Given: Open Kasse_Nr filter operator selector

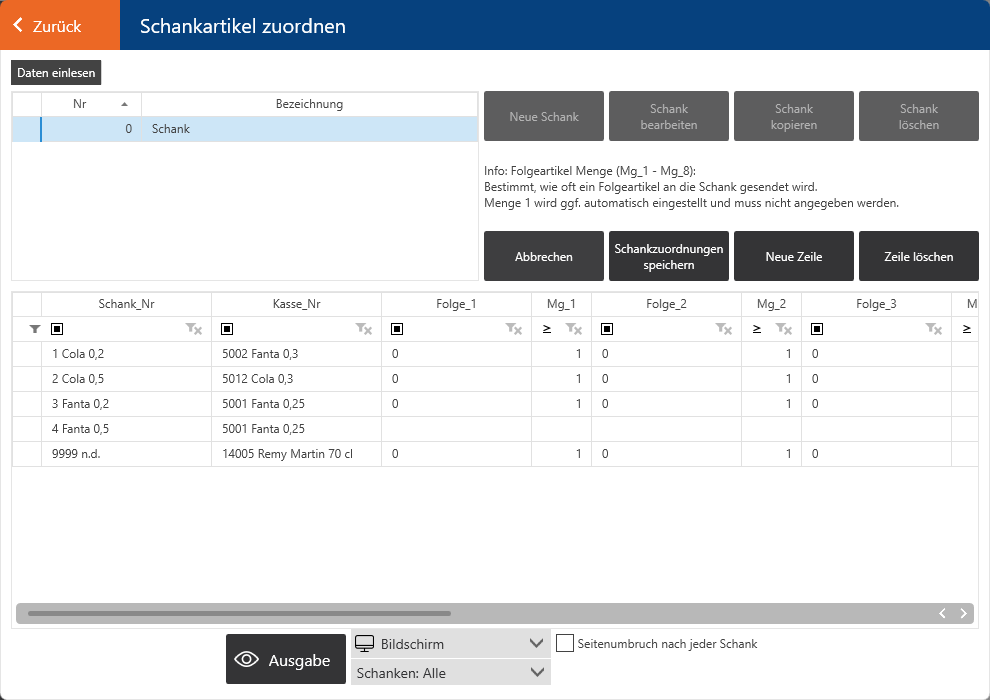Looking at the screenshot, I should [227, 329].
